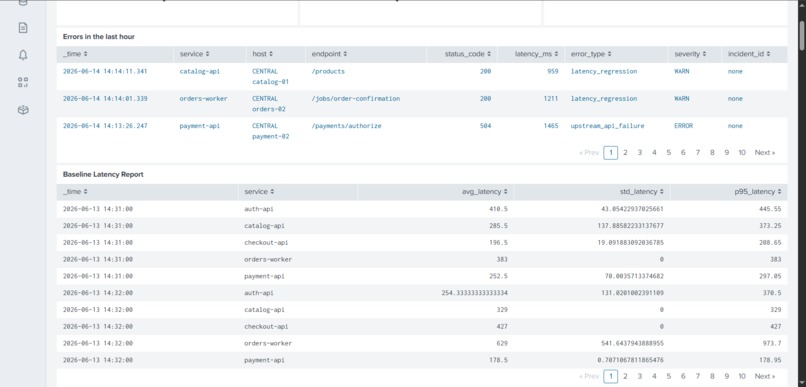Click orders-worker service in Errors table
The height and width of the screenshot is (387, 806).
coord(204,99)
